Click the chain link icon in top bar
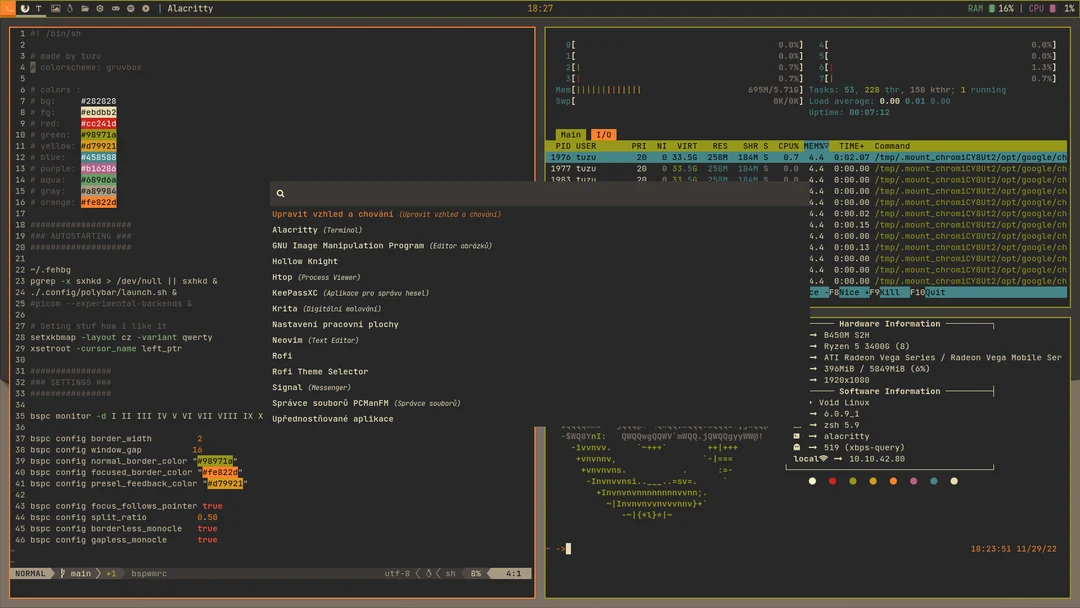Screen dimensions: 1080x608 [116, 8]
